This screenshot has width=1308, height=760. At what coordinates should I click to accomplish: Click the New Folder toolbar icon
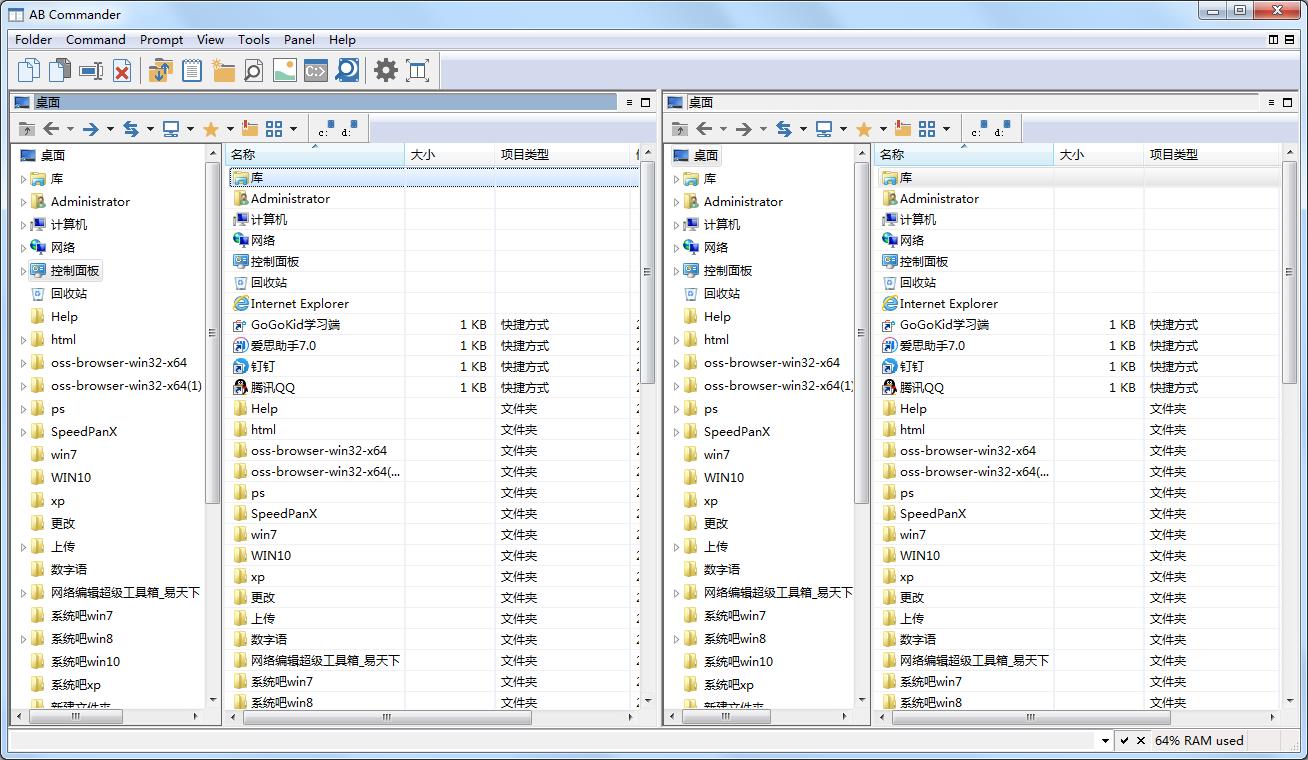223,70
